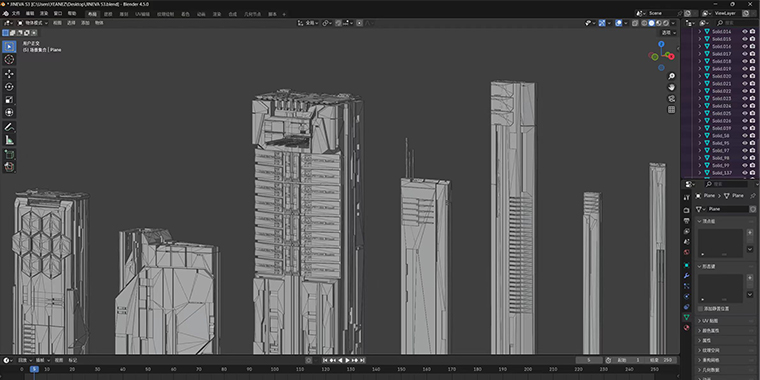
Task: Open the Material properties tab
Action: 686,328
